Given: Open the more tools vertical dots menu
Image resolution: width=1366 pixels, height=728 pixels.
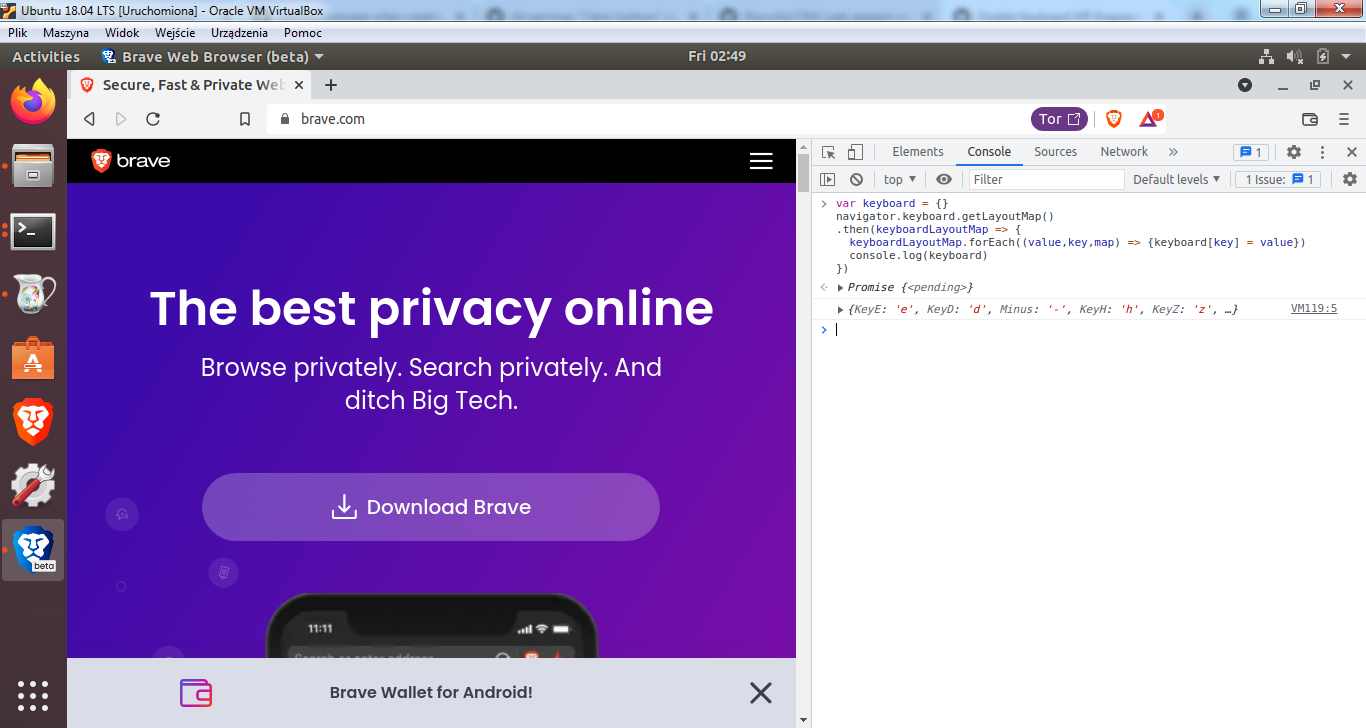Looking at the screenshot, I should coord(1322,151).
